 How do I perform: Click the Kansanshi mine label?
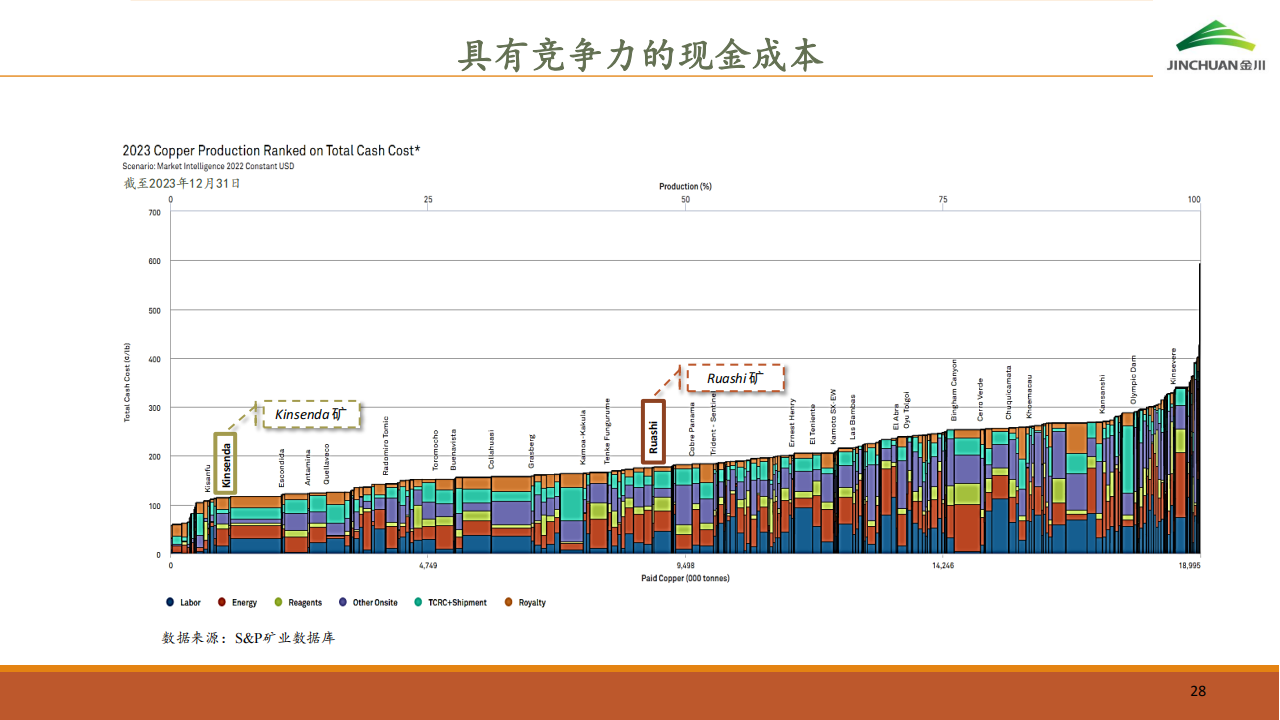point(1102,394)
